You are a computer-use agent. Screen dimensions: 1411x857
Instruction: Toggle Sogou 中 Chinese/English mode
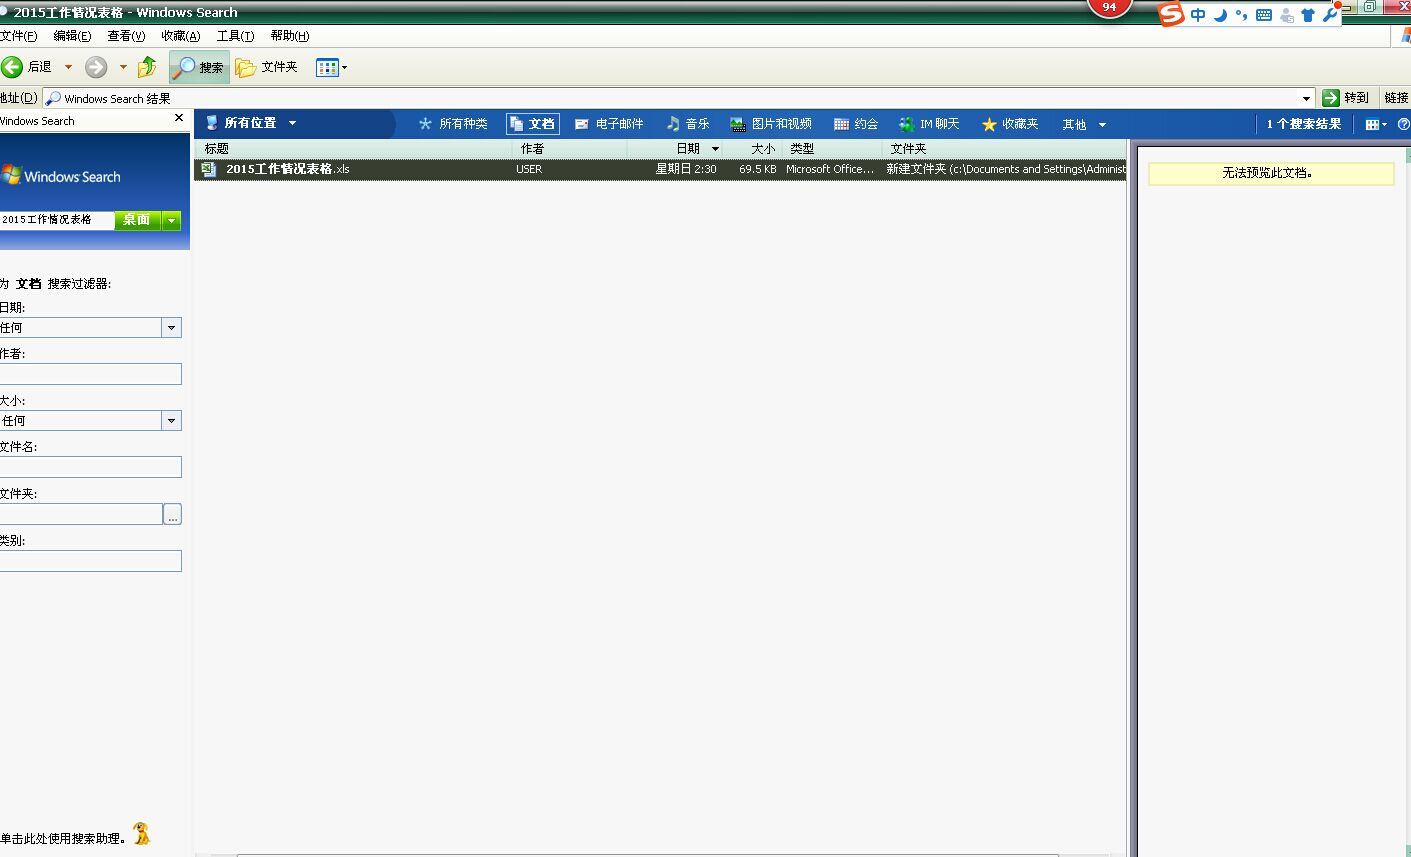point(1198,15)
